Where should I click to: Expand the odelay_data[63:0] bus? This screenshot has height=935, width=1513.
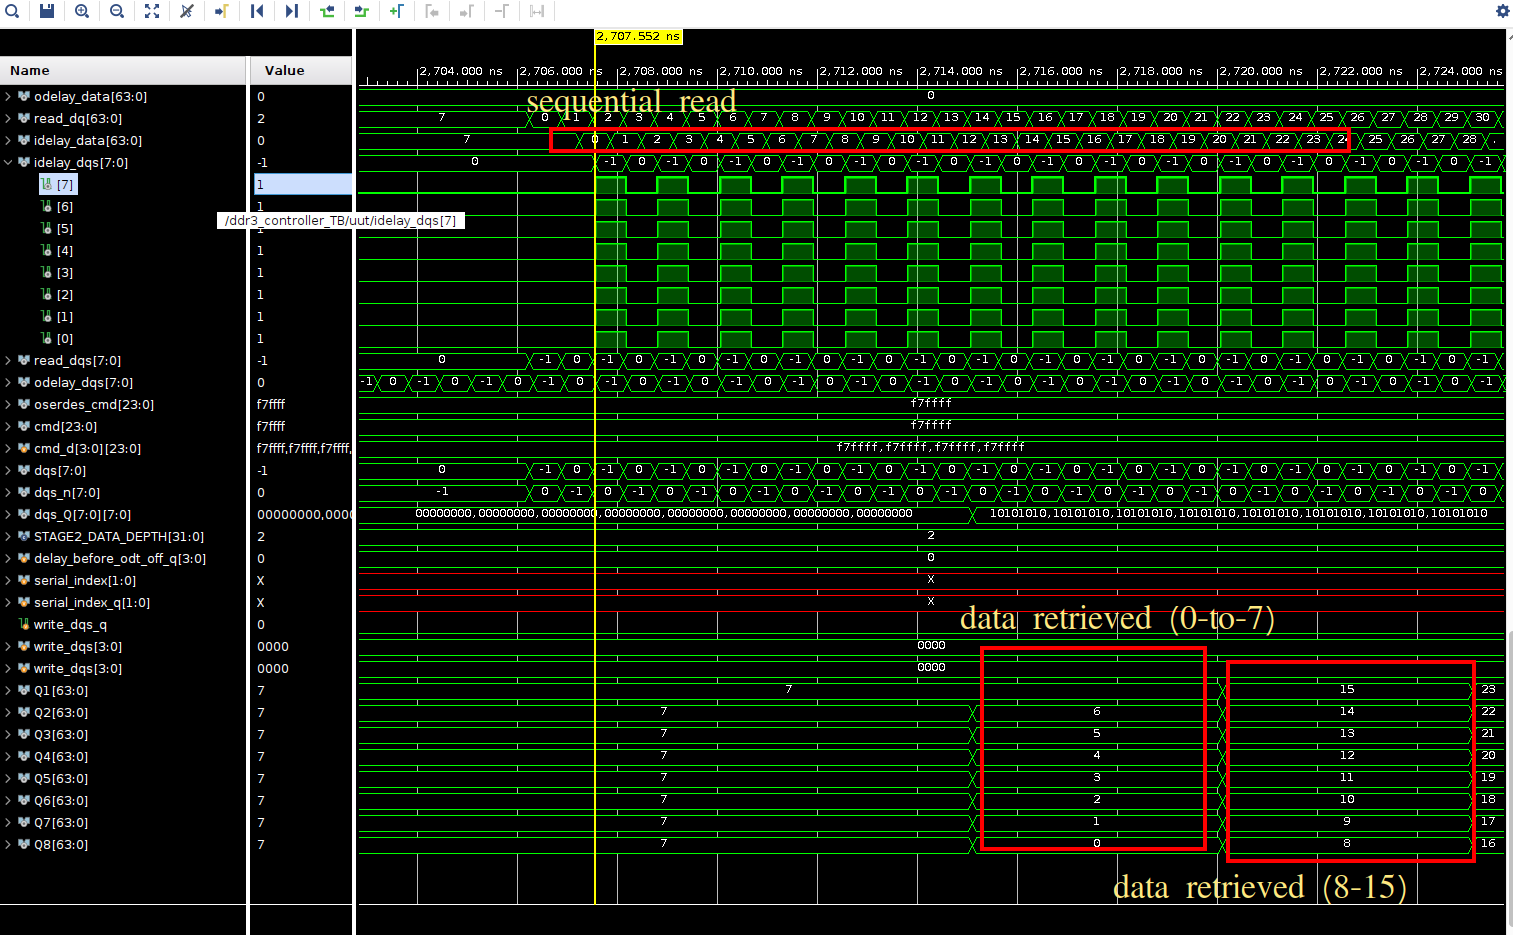click(9, 97)
